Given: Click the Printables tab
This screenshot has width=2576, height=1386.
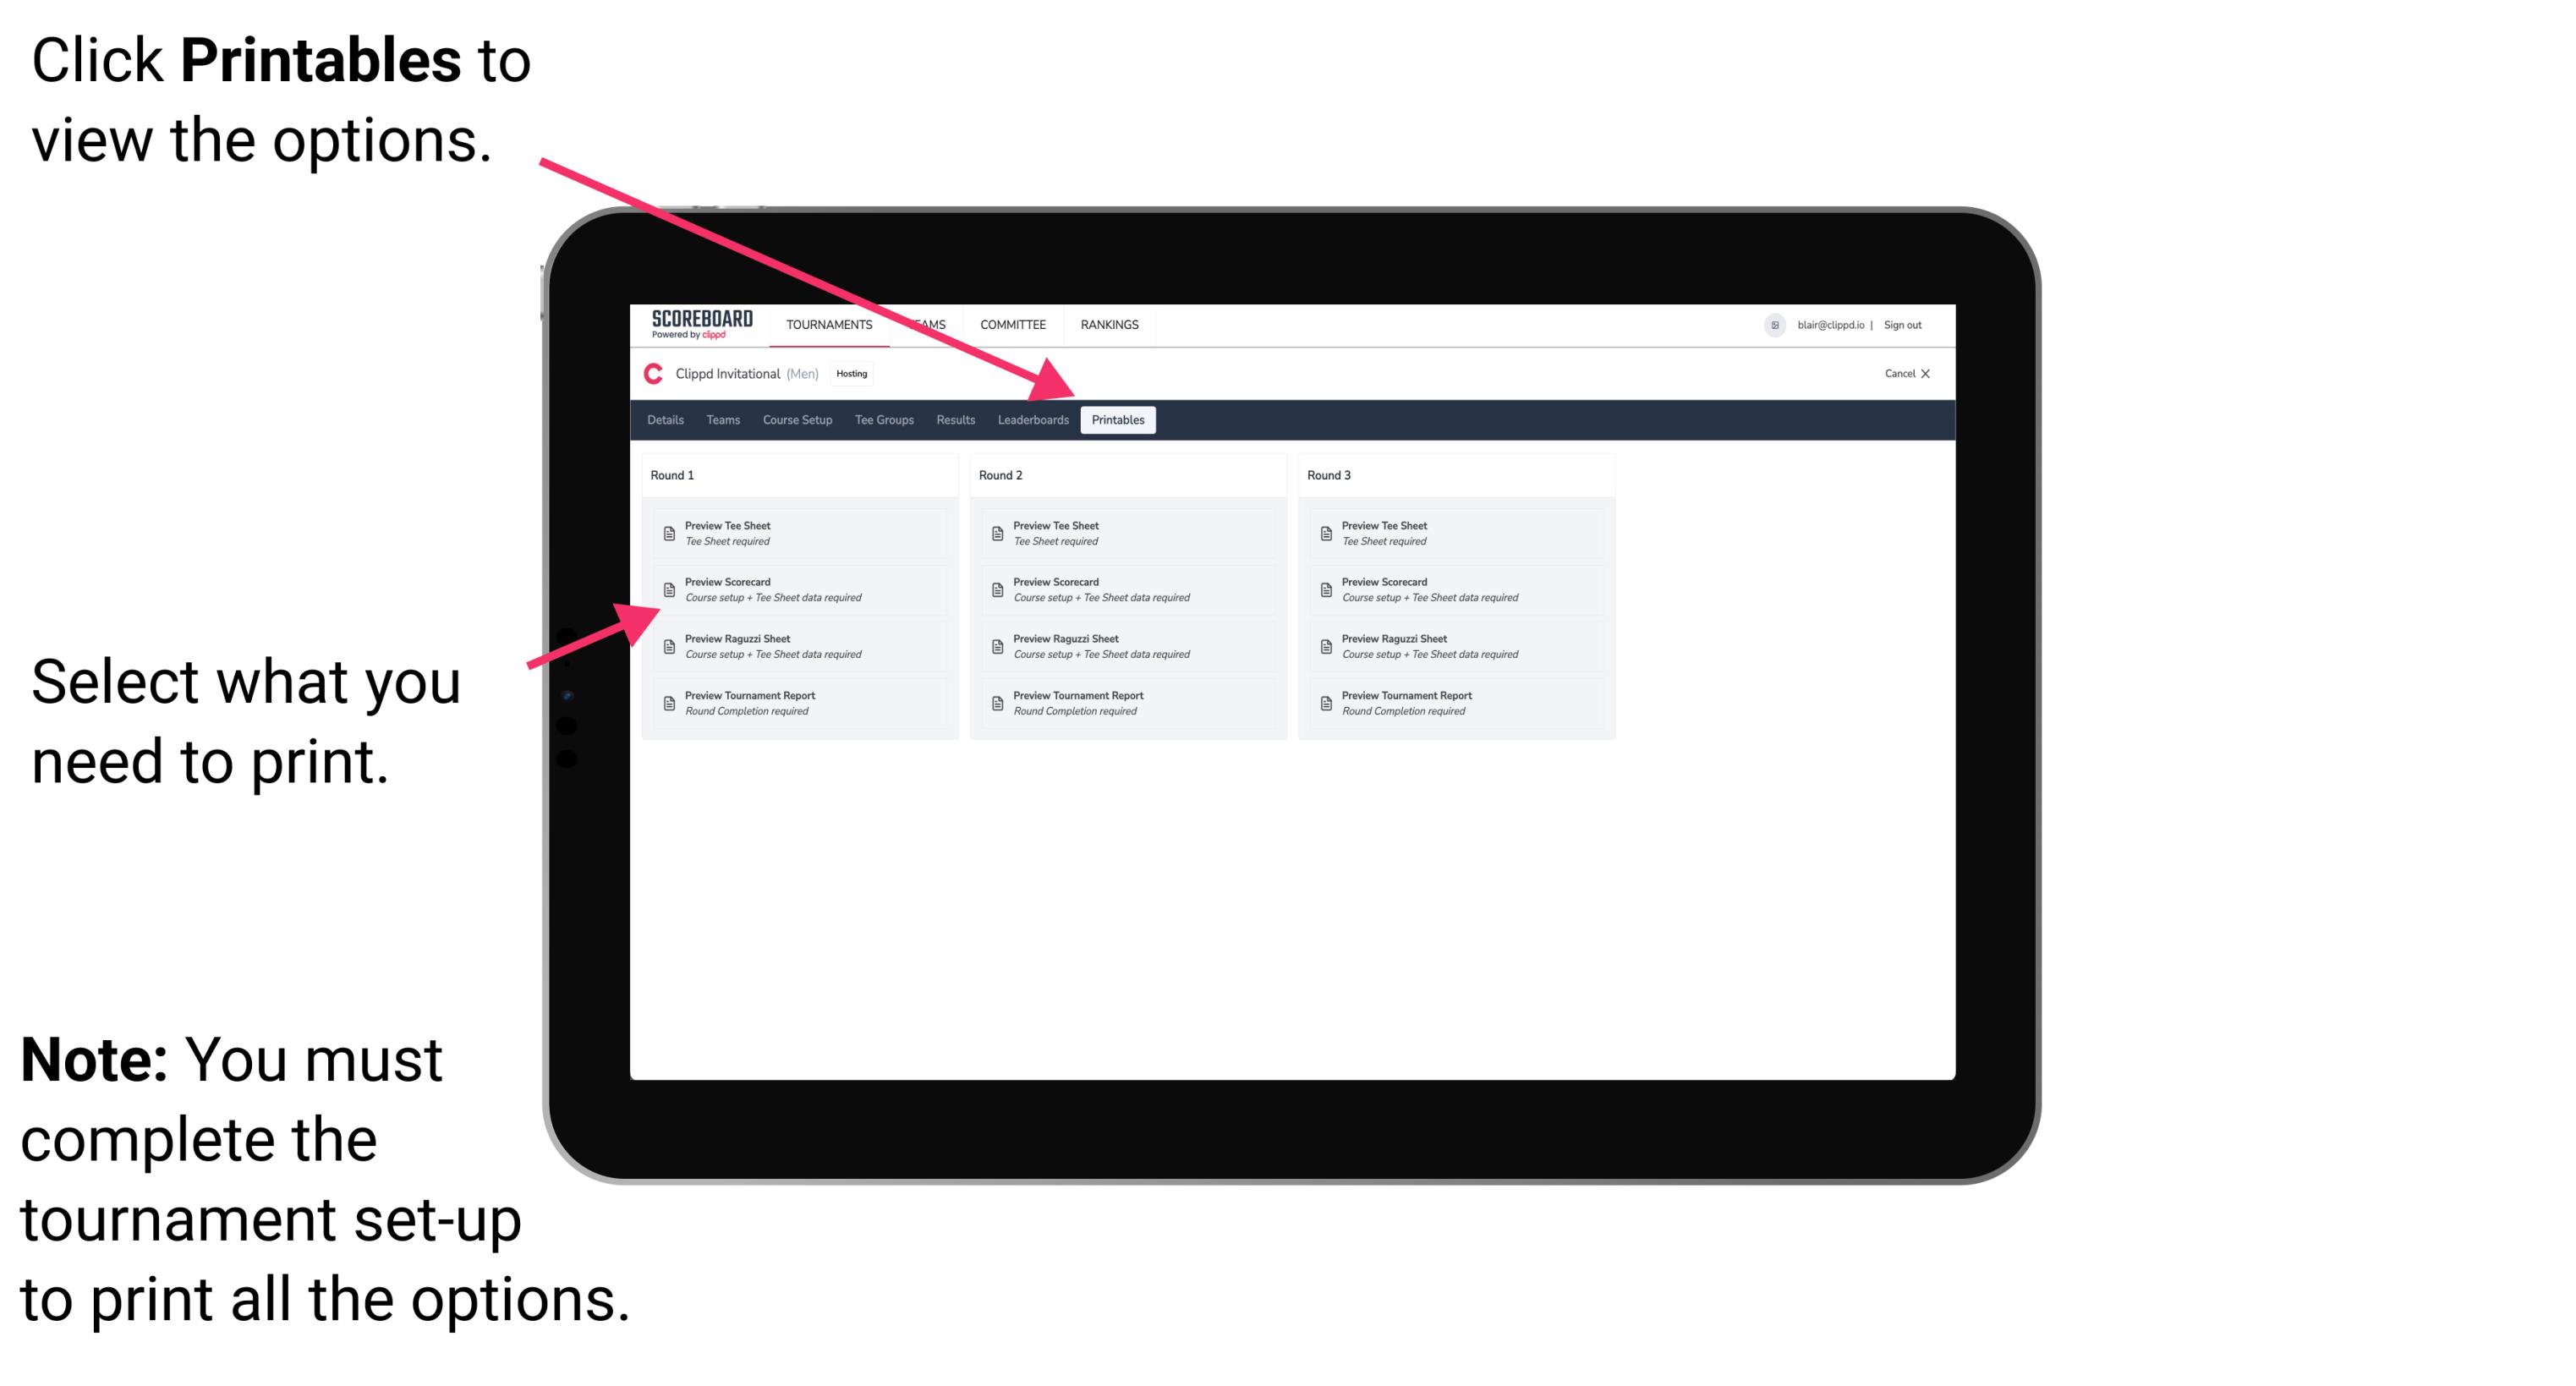Looking at the screenshot, I should [1118, 422].
